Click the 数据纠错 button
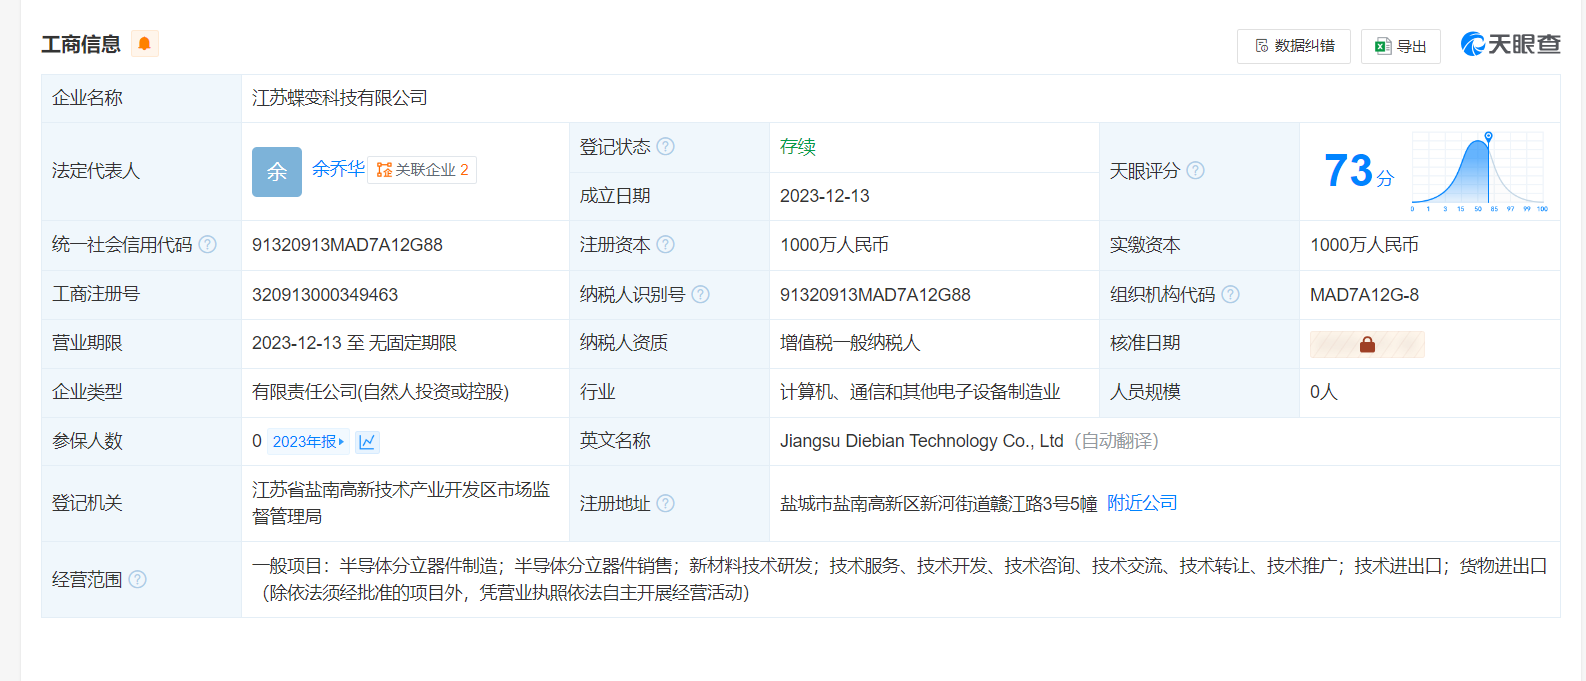 click(1293, 46)
